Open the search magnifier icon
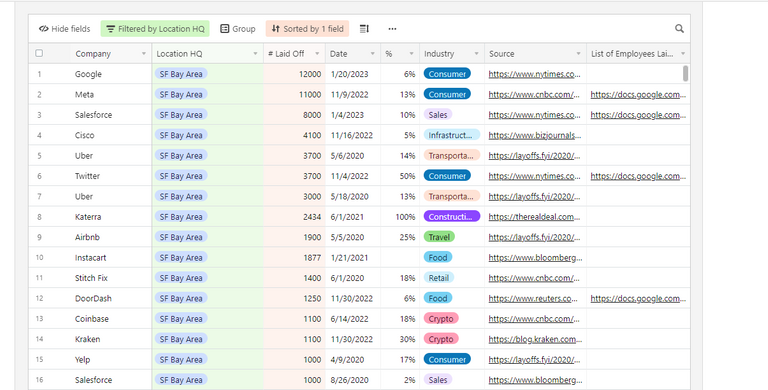Viewport: 768px width, 390px height. [x=679, y=28]
